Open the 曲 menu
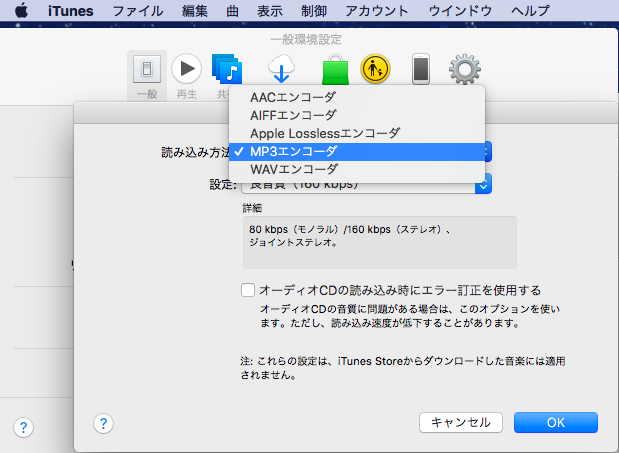This screenshot has height=453, width=619. [x=232, y=11]
